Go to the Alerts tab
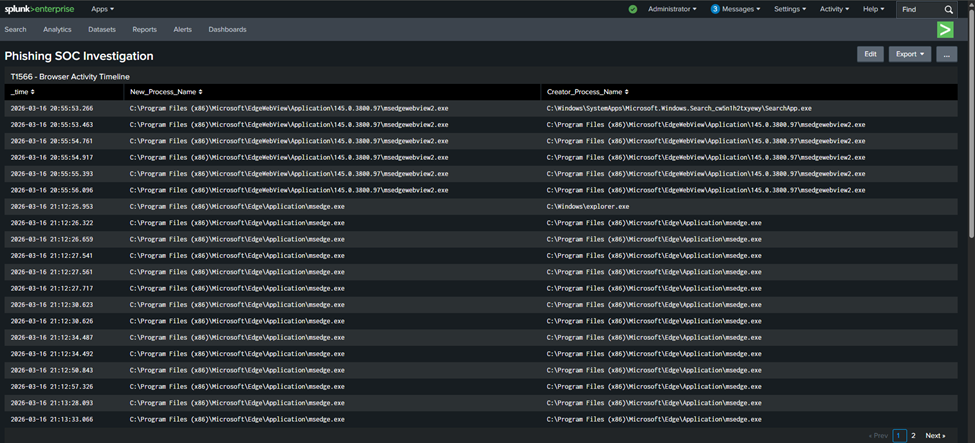975x443 pixels. (183, 29)
